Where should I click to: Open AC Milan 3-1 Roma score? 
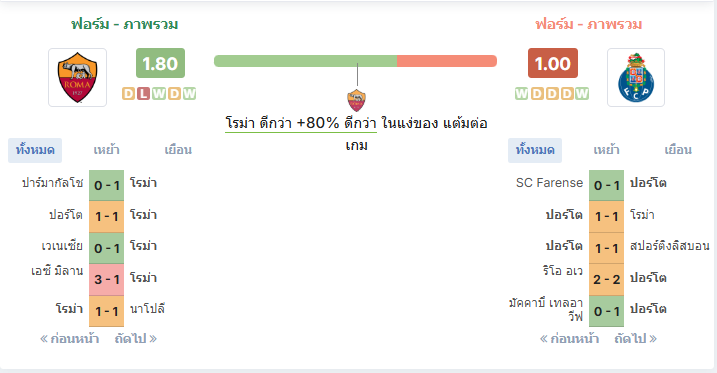[107, 279]
